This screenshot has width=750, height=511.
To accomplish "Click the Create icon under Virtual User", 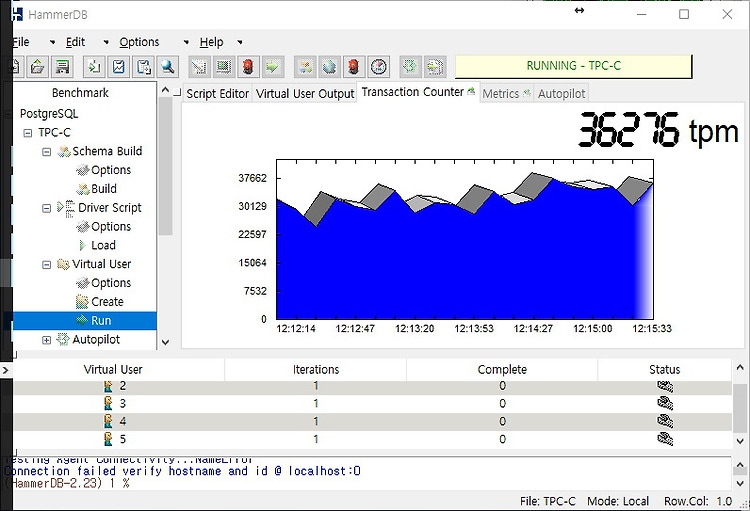I will pos(82,302).
